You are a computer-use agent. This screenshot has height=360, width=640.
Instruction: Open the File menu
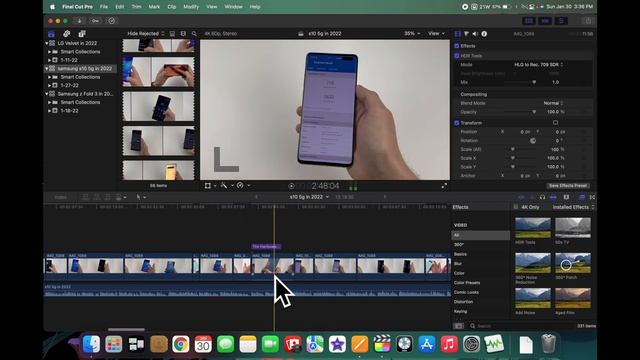coord(104,7)
